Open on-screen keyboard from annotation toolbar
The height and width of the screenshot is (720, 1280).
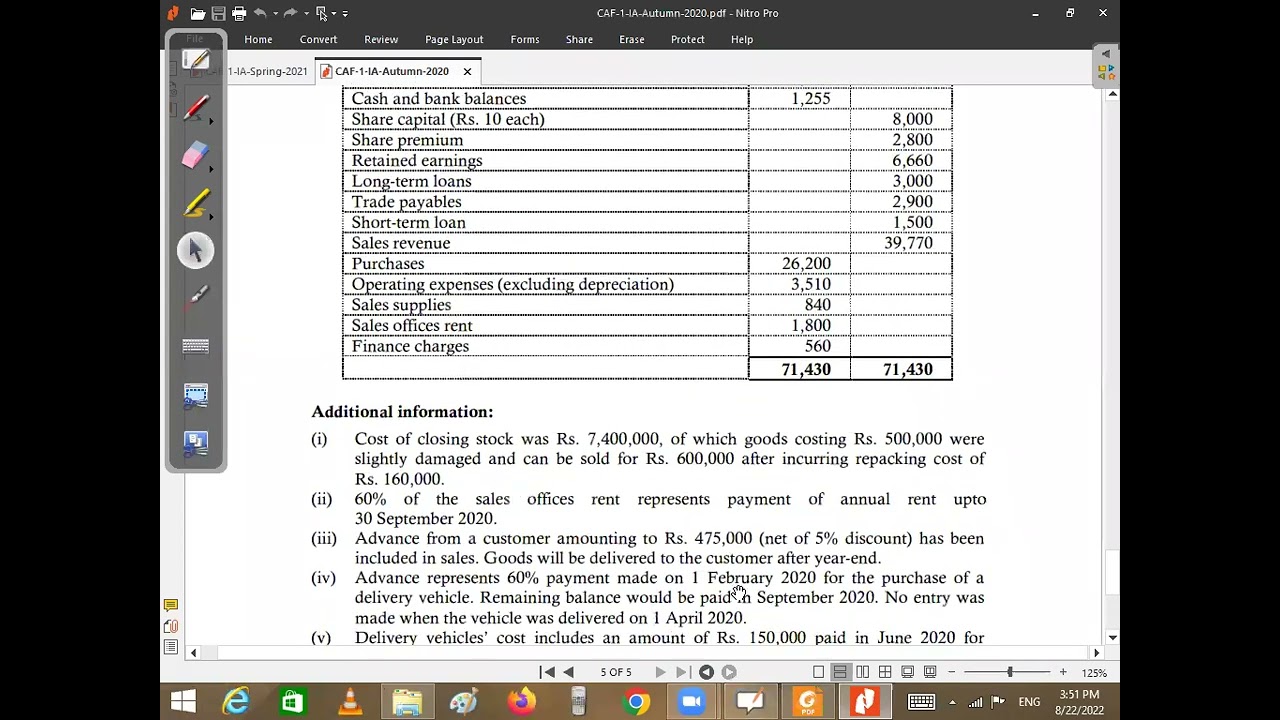coord(196,346)
